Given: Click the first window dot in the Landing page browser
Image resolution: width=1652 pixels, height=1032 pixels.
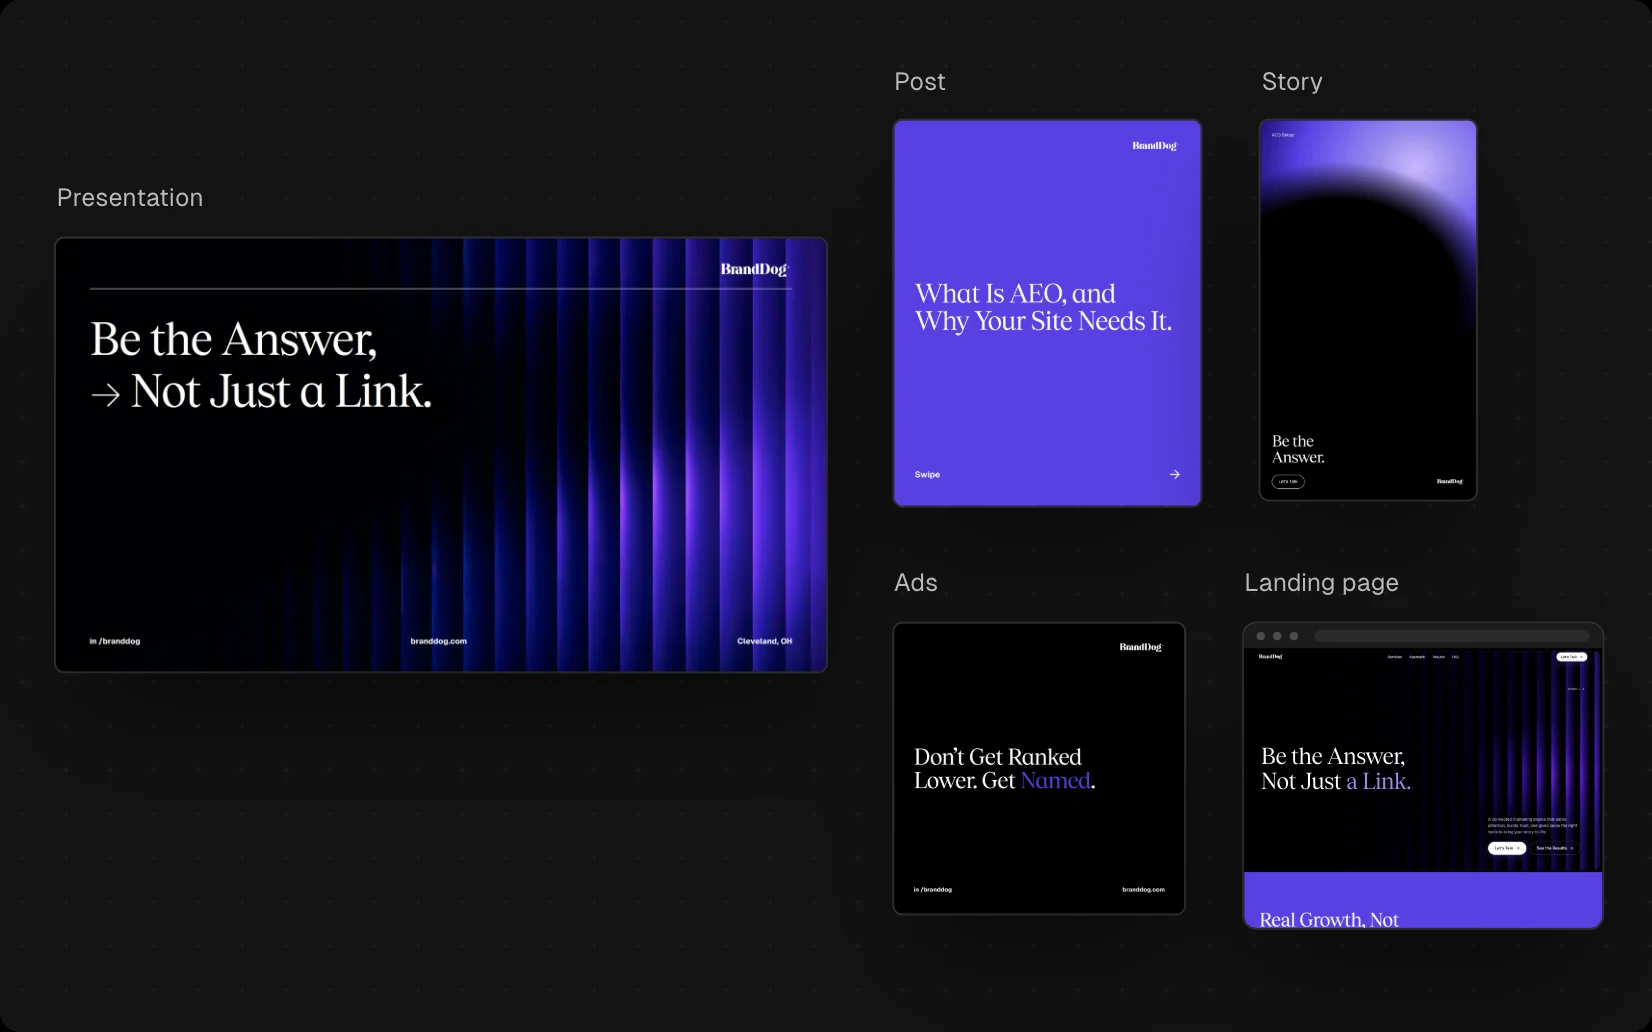Looking at the screenshot, I should point(1260,636).
